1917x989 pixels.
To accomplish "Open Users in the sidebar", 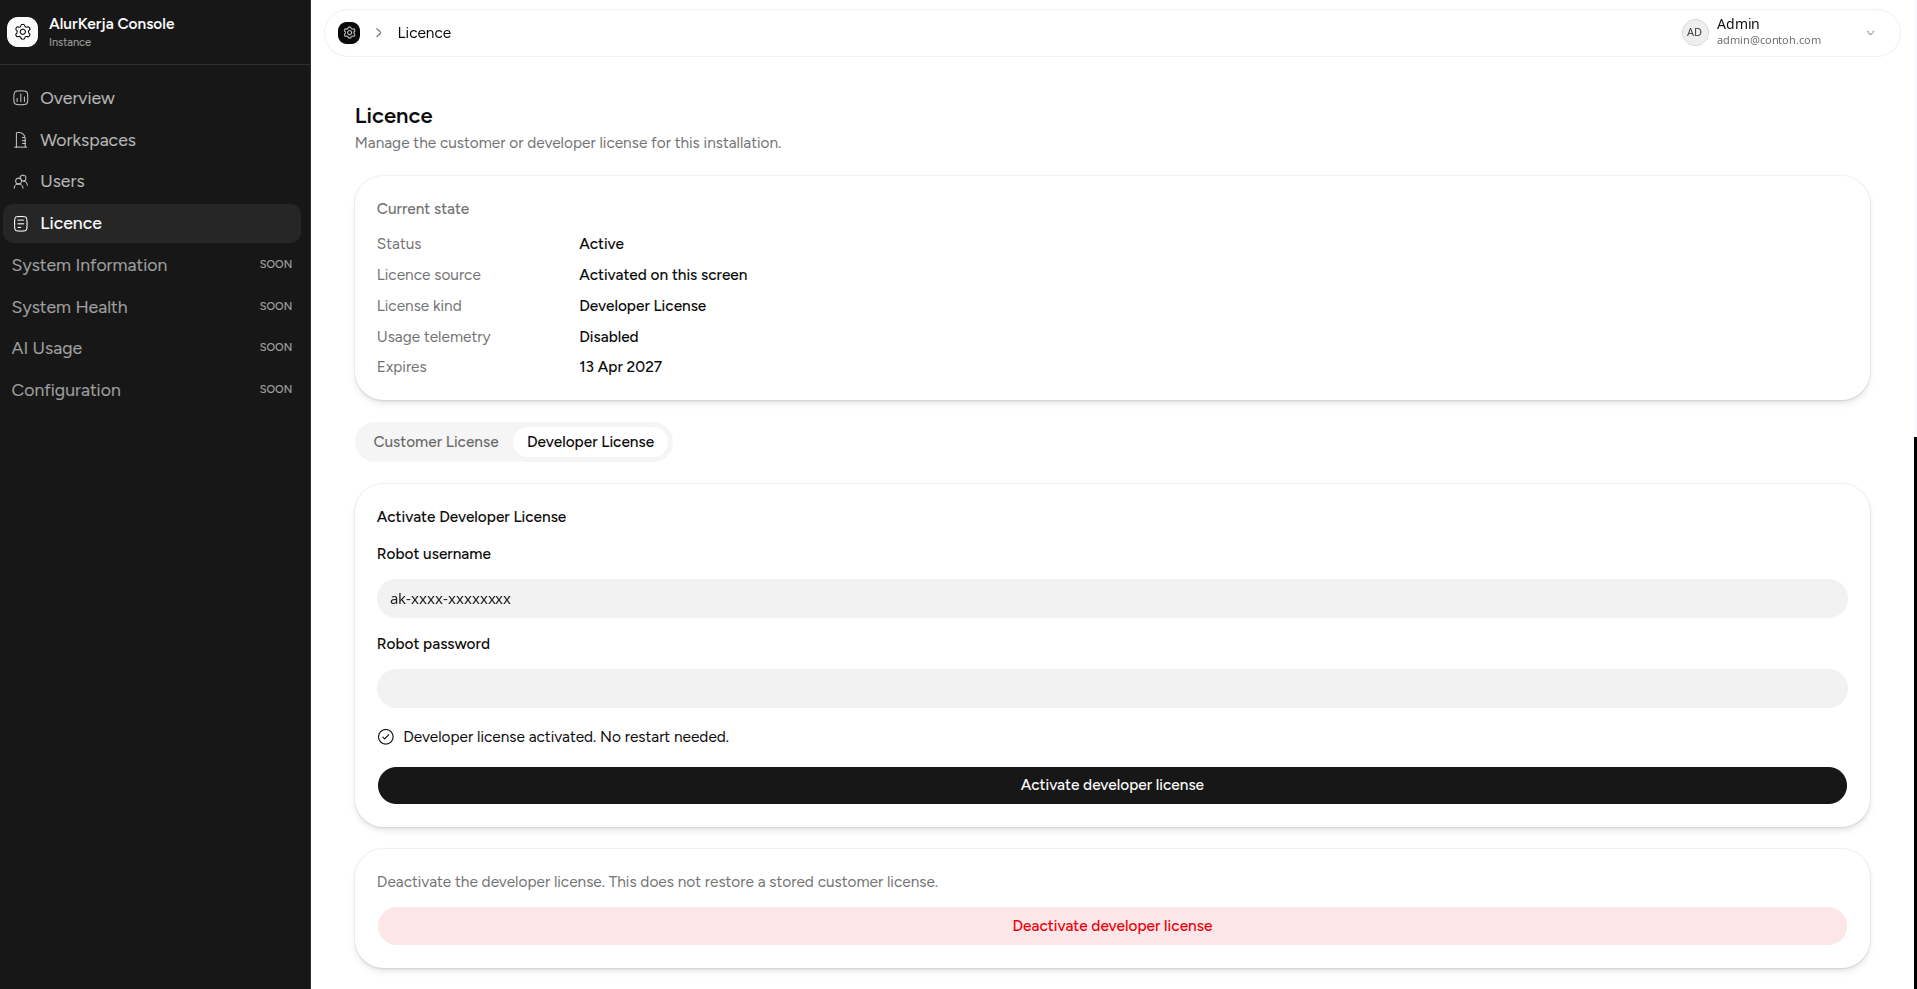I will [152, 181].
